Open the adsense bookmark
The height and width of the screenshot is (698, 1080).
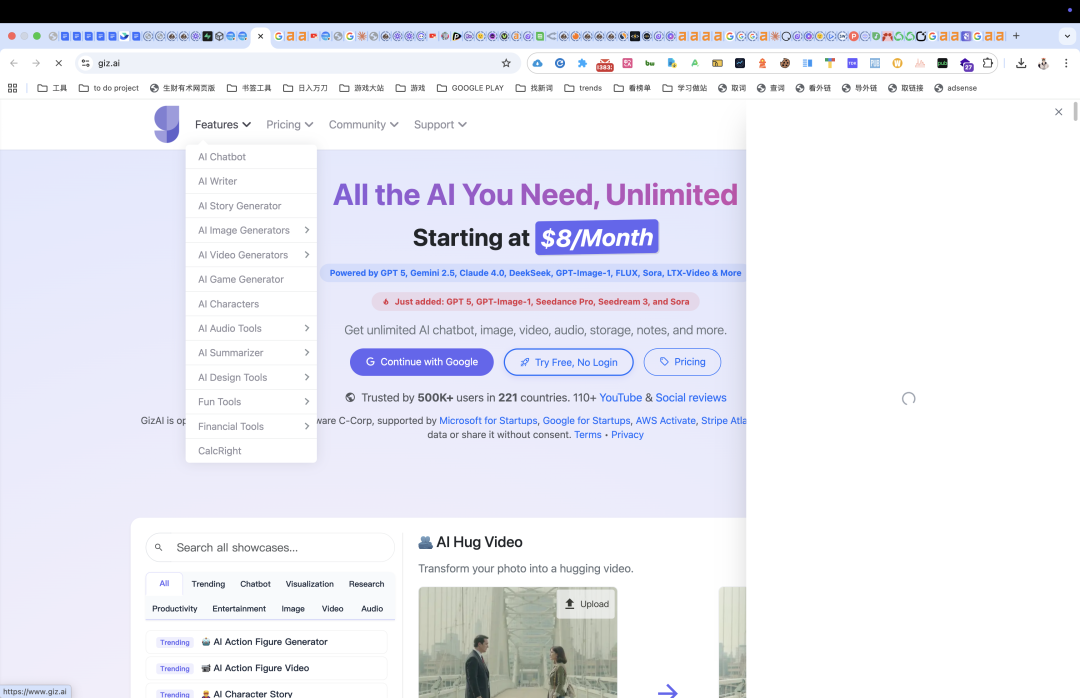[x=955, y=88]
